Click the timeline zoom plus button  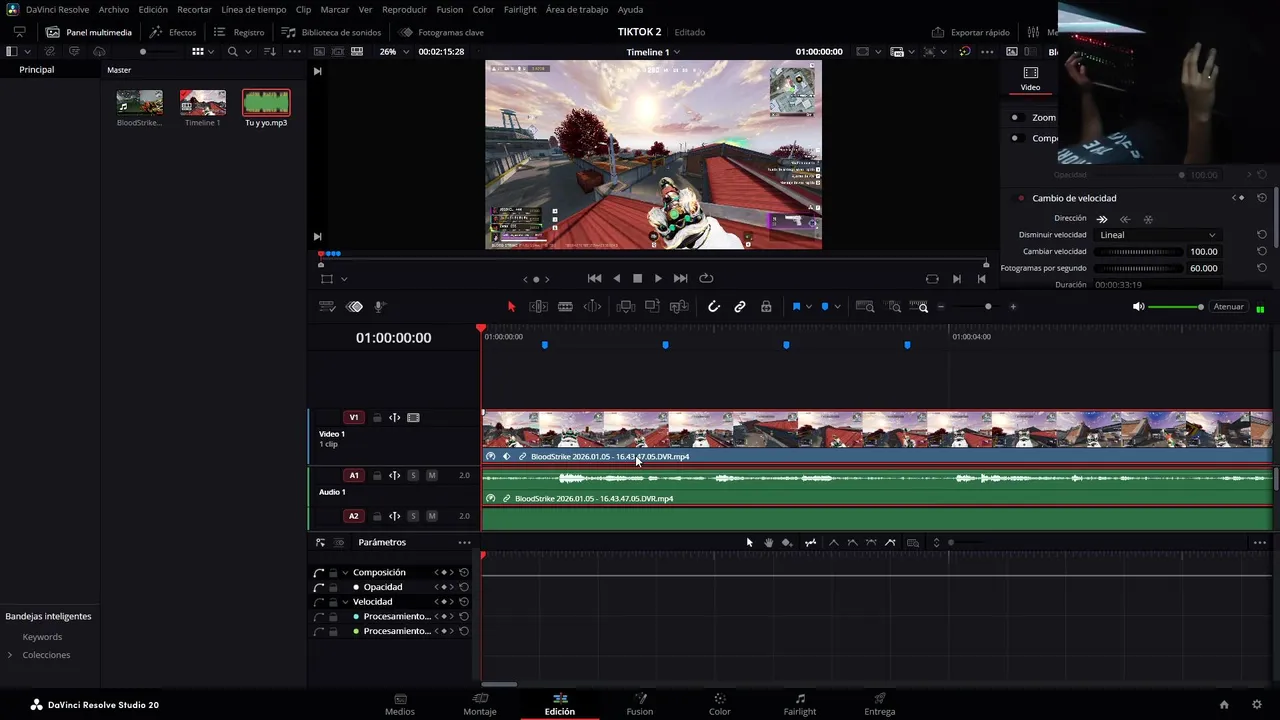click(x=1013, y=307)
